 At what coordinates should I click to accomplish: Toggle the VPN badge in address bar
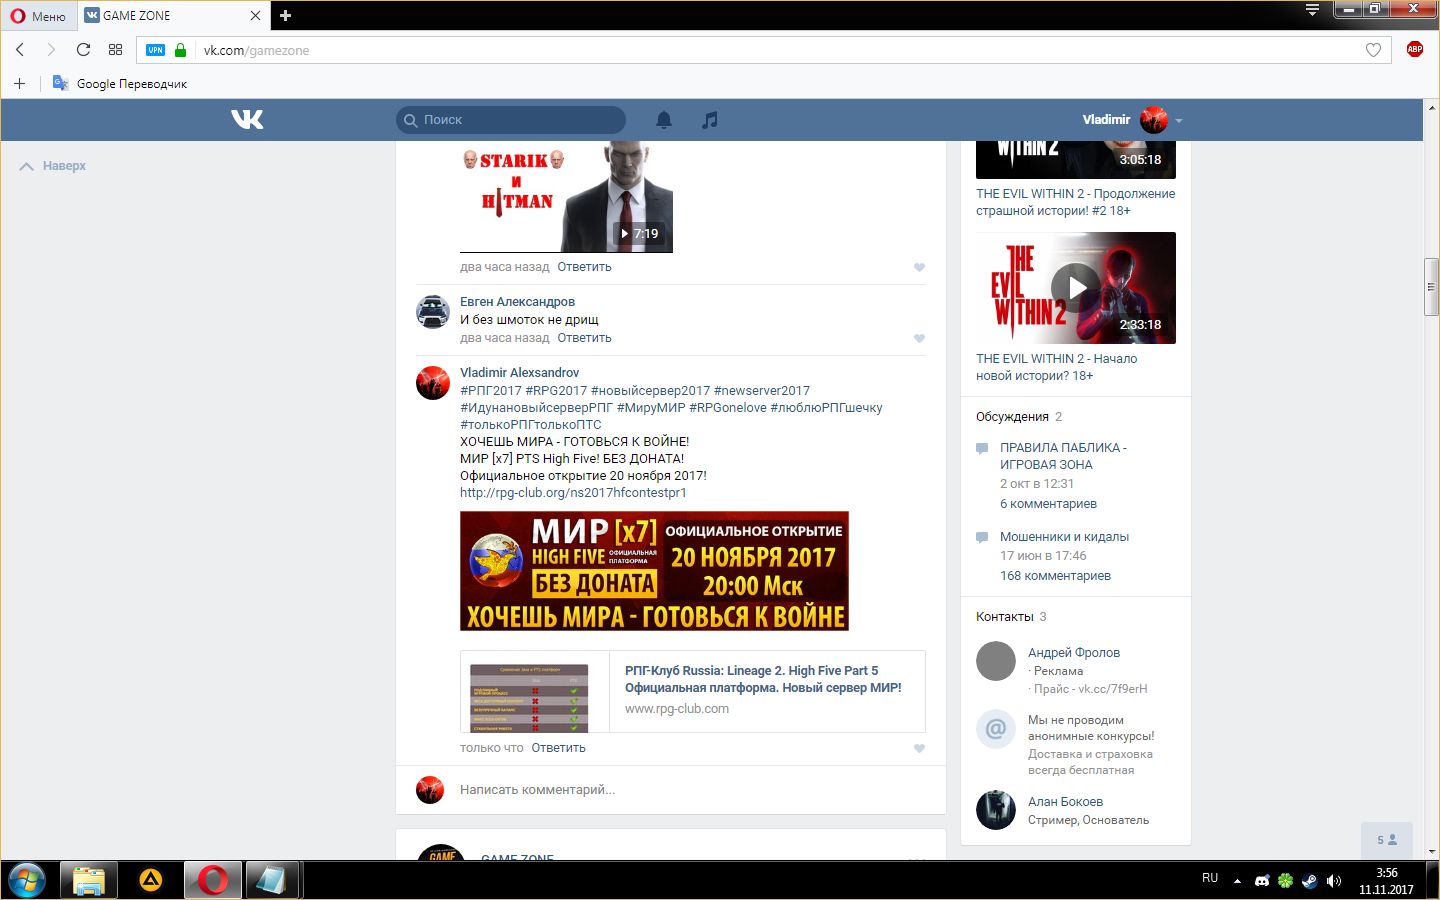coord(155,50)
